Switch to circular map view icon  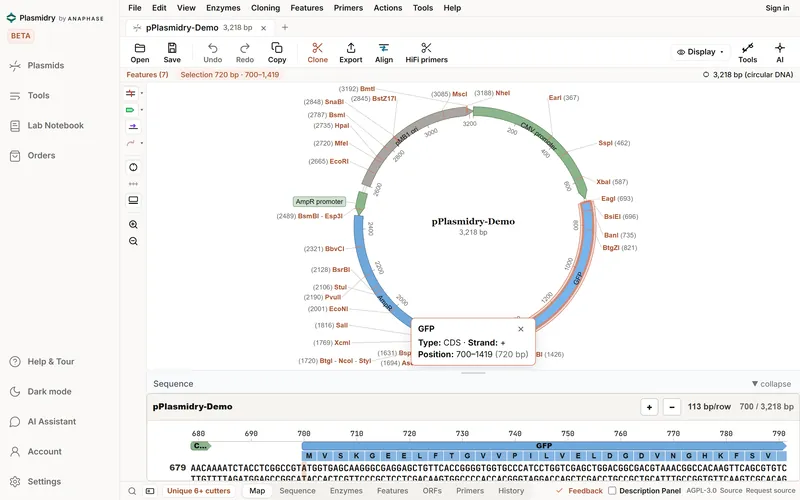coord(133,167)
